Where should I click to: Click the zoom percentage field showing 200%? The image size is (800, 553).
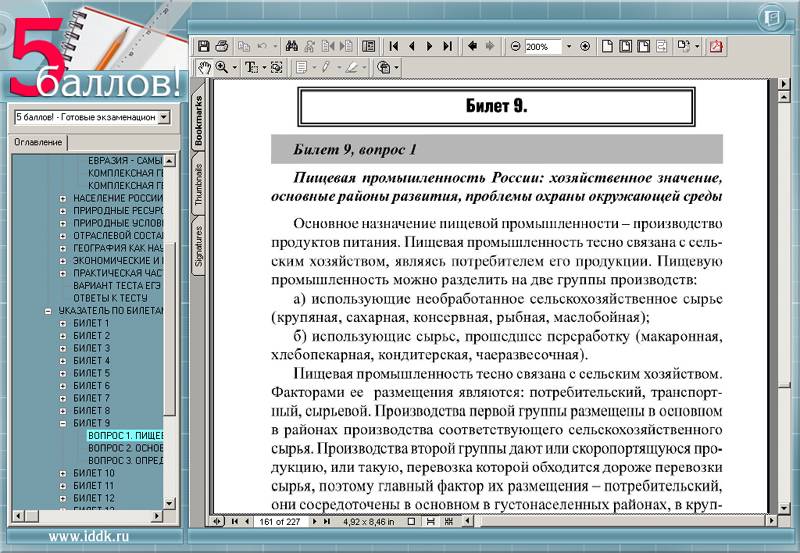pos(542,46)
